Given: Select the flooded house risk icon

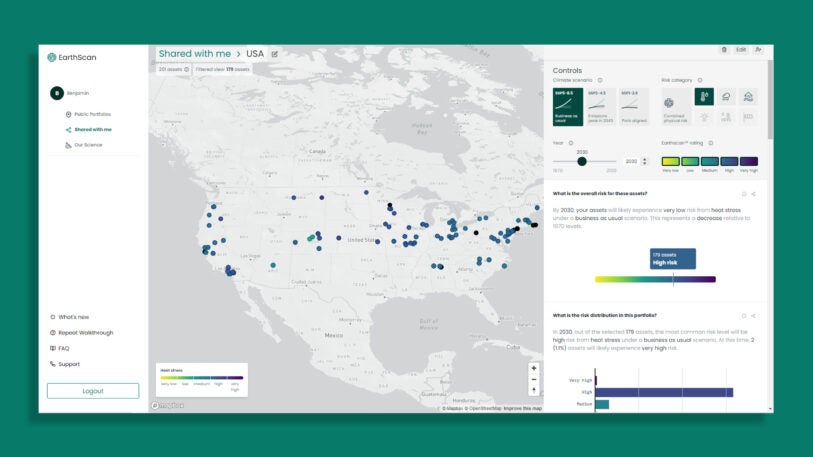Looking at the screenshot, I should 748,96.
